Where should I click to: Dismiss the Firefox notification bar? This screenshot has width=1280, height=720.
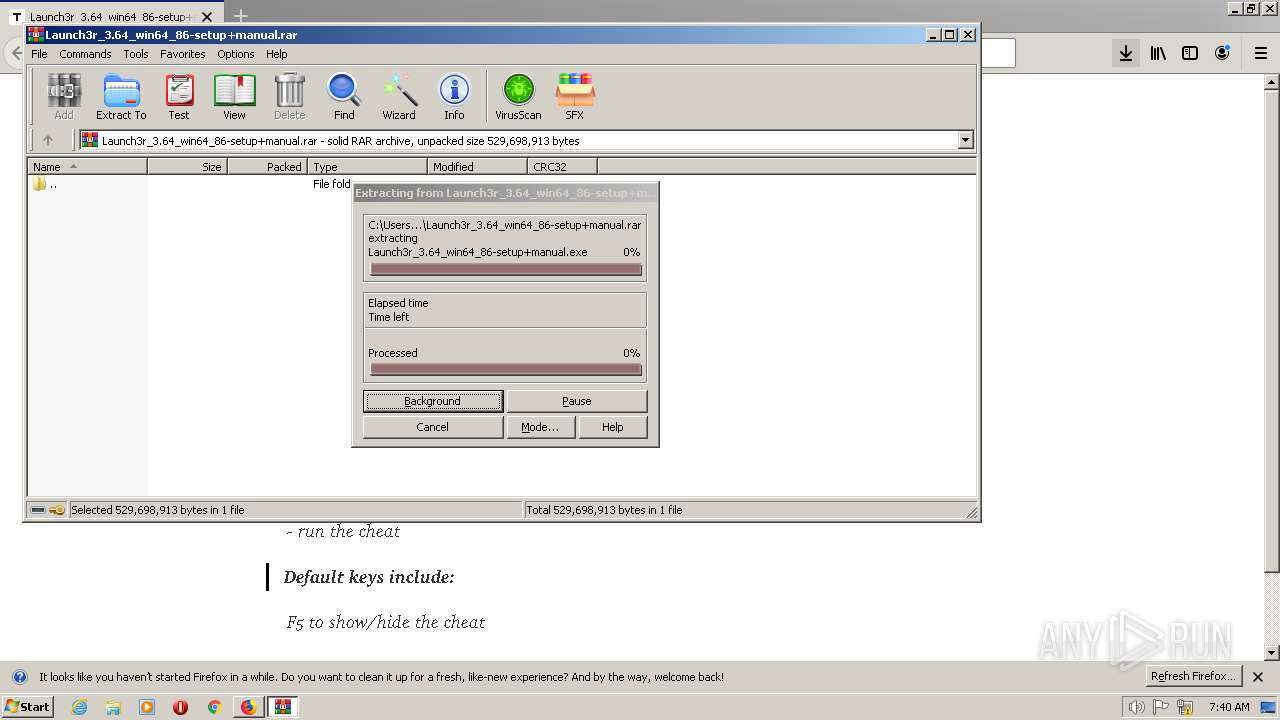coord(1258,677)
